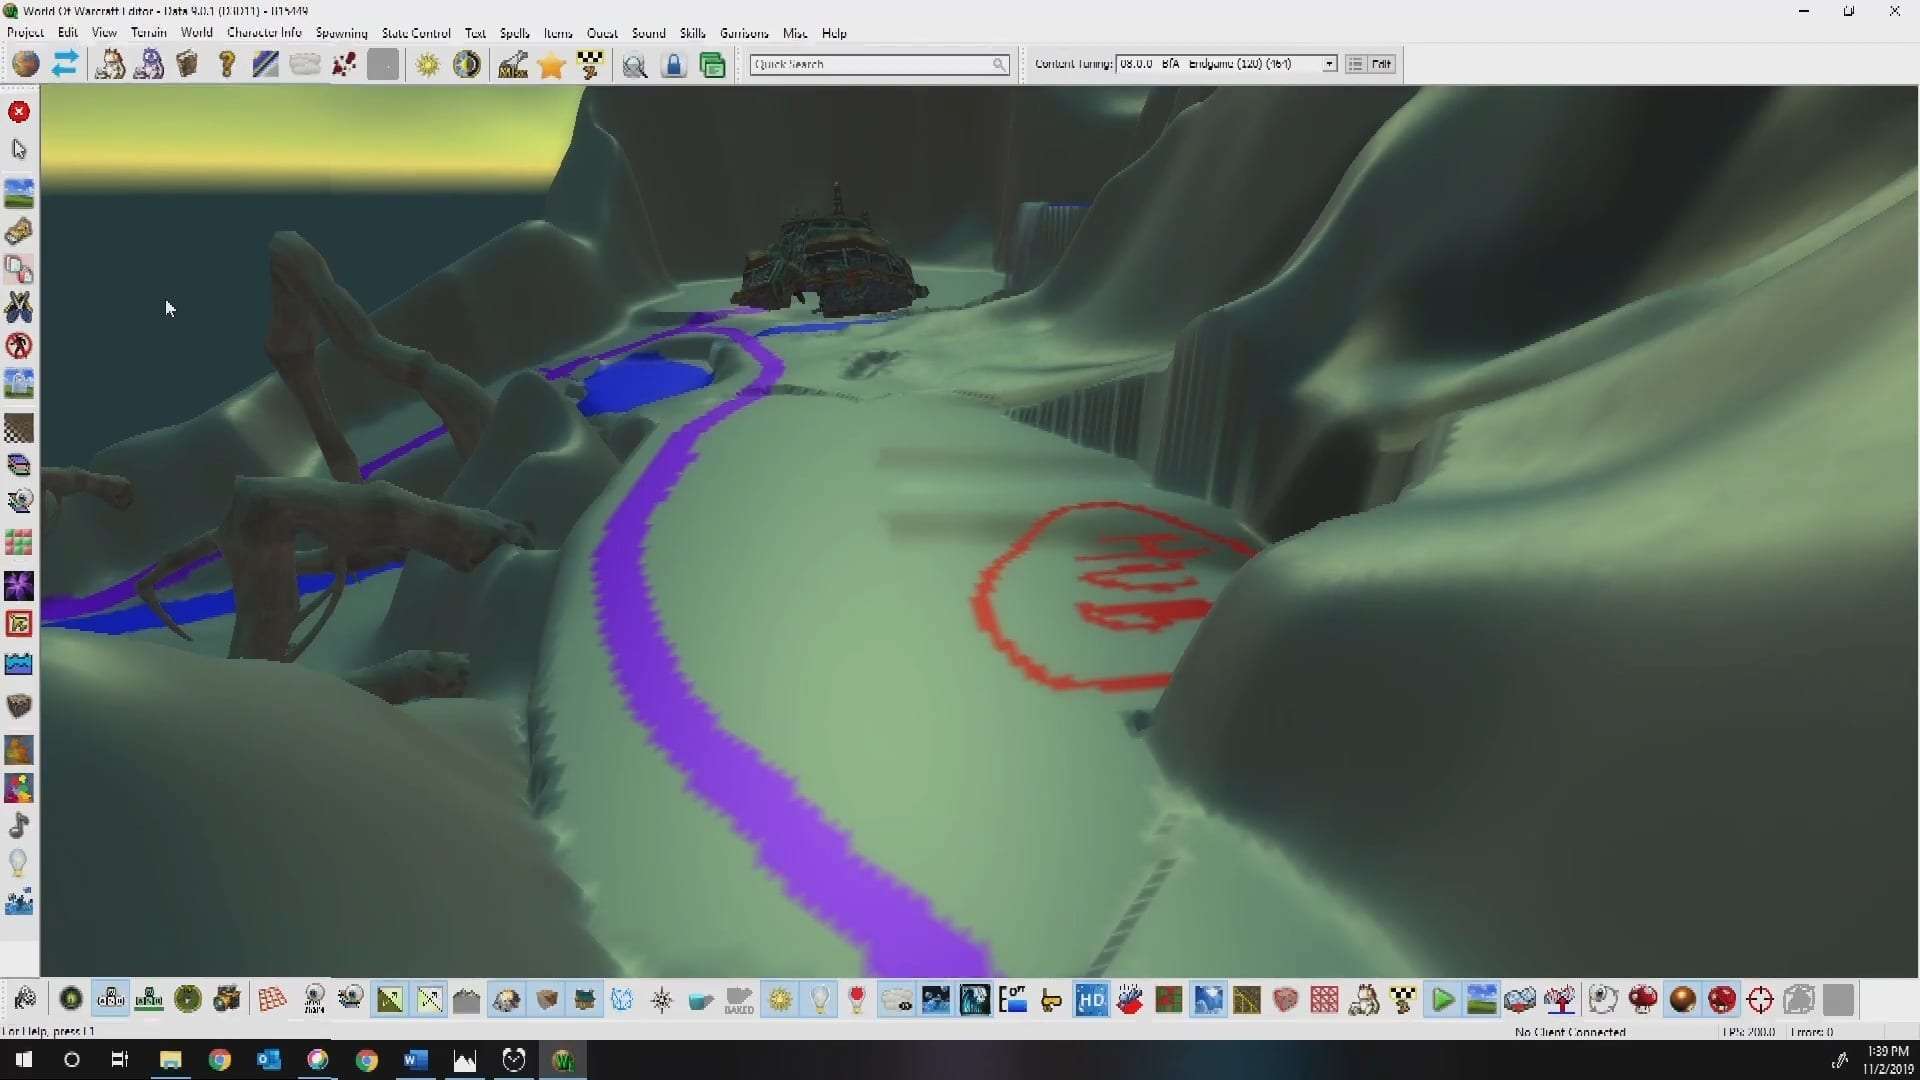Screen dimensions: 1920x1080
Task: Toggle the green play arrow button
Action: (x=1442, y=999)
